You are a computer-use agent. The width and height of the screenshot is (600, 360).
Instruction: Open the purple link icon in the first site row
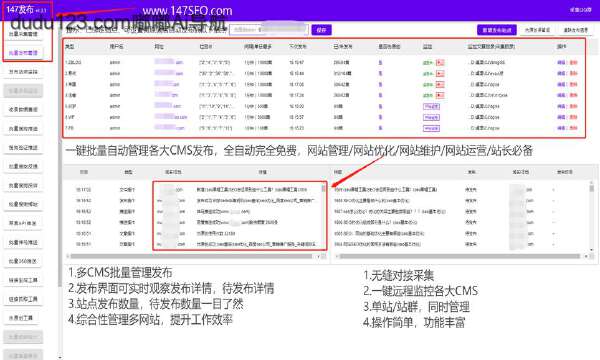[380, 62]
